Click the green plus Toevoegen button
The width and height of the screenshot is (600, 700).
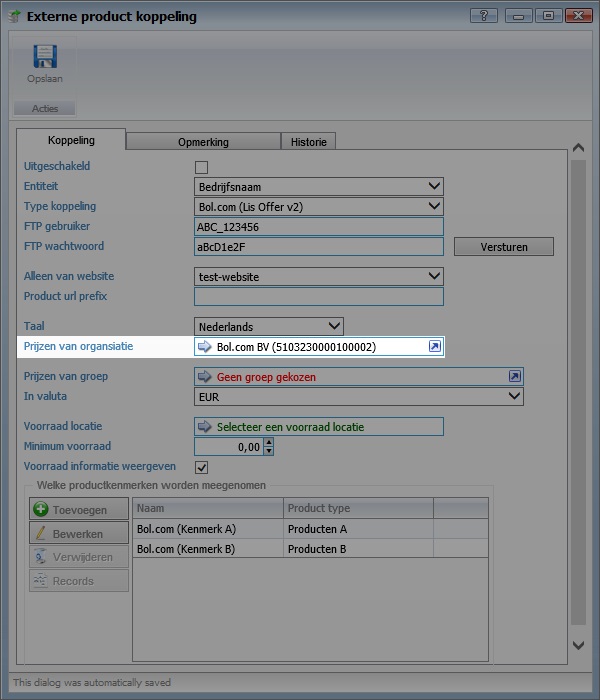coord(79,510)
